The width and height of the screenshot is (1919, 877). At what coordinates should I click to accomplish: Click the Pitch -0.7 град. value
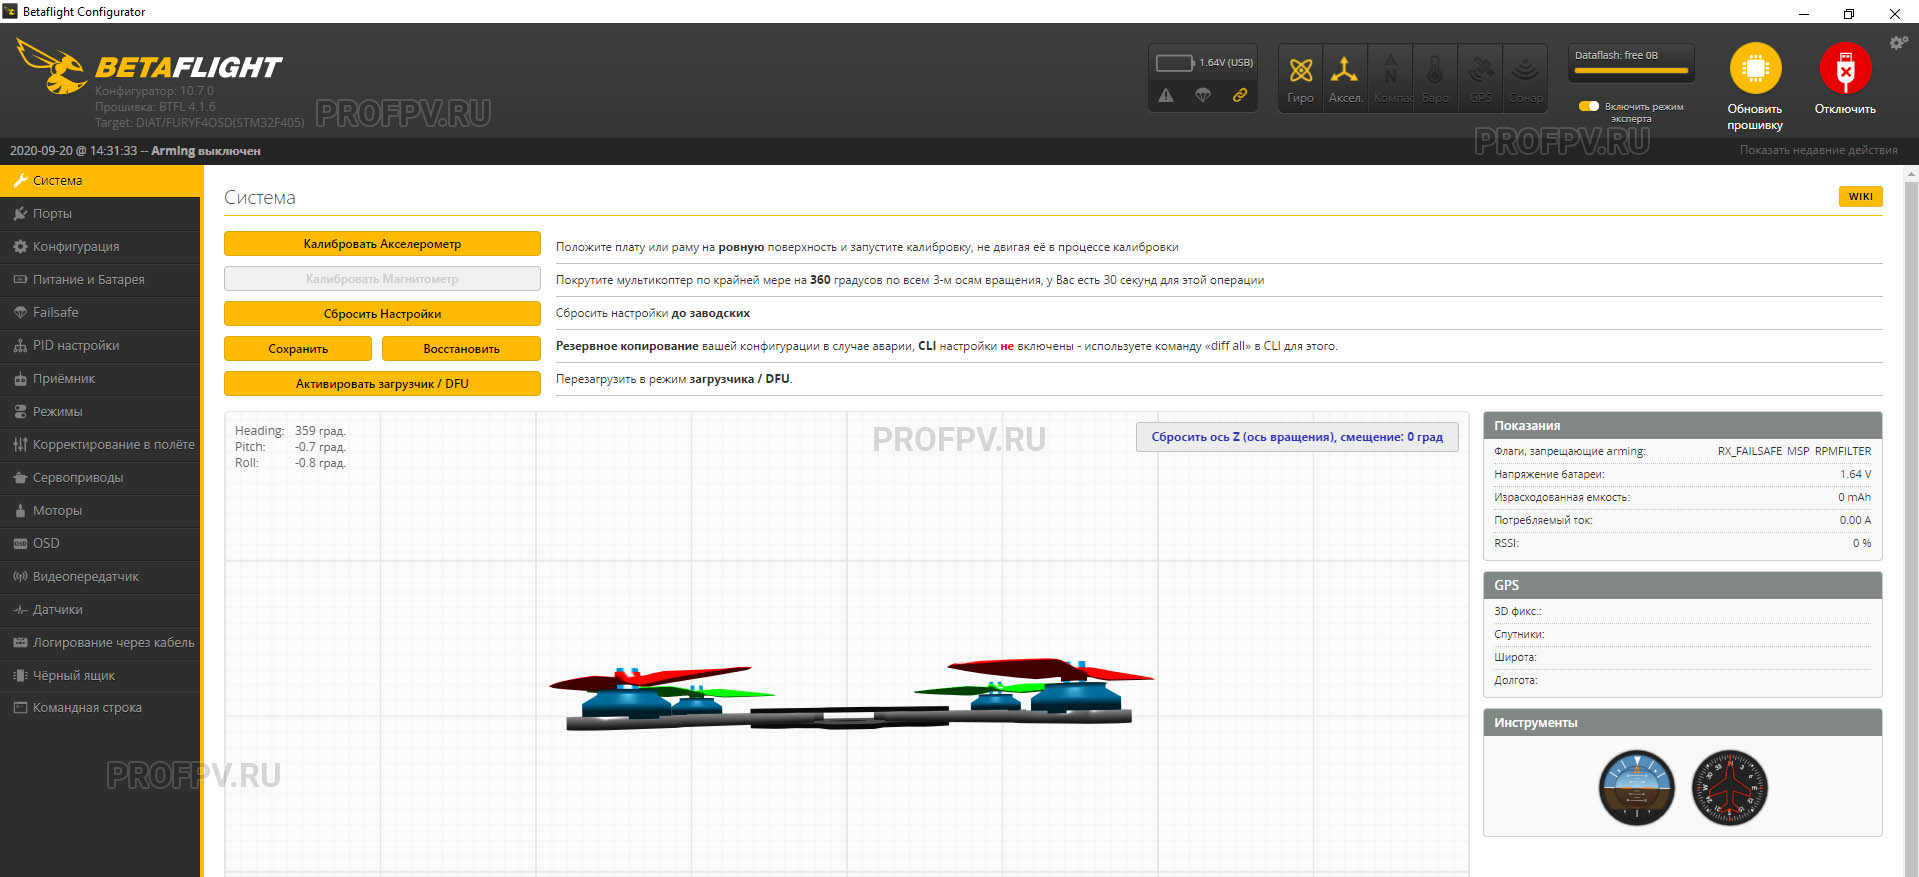(320, 447)
